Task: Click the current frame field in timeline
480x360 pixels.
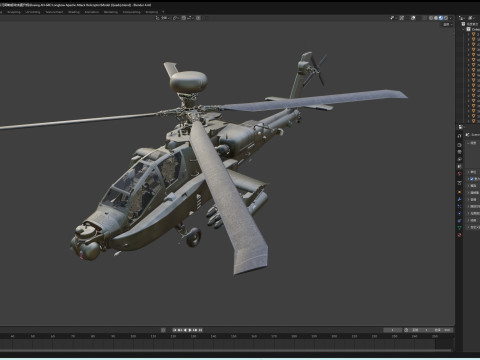Action: pos(392,330)
